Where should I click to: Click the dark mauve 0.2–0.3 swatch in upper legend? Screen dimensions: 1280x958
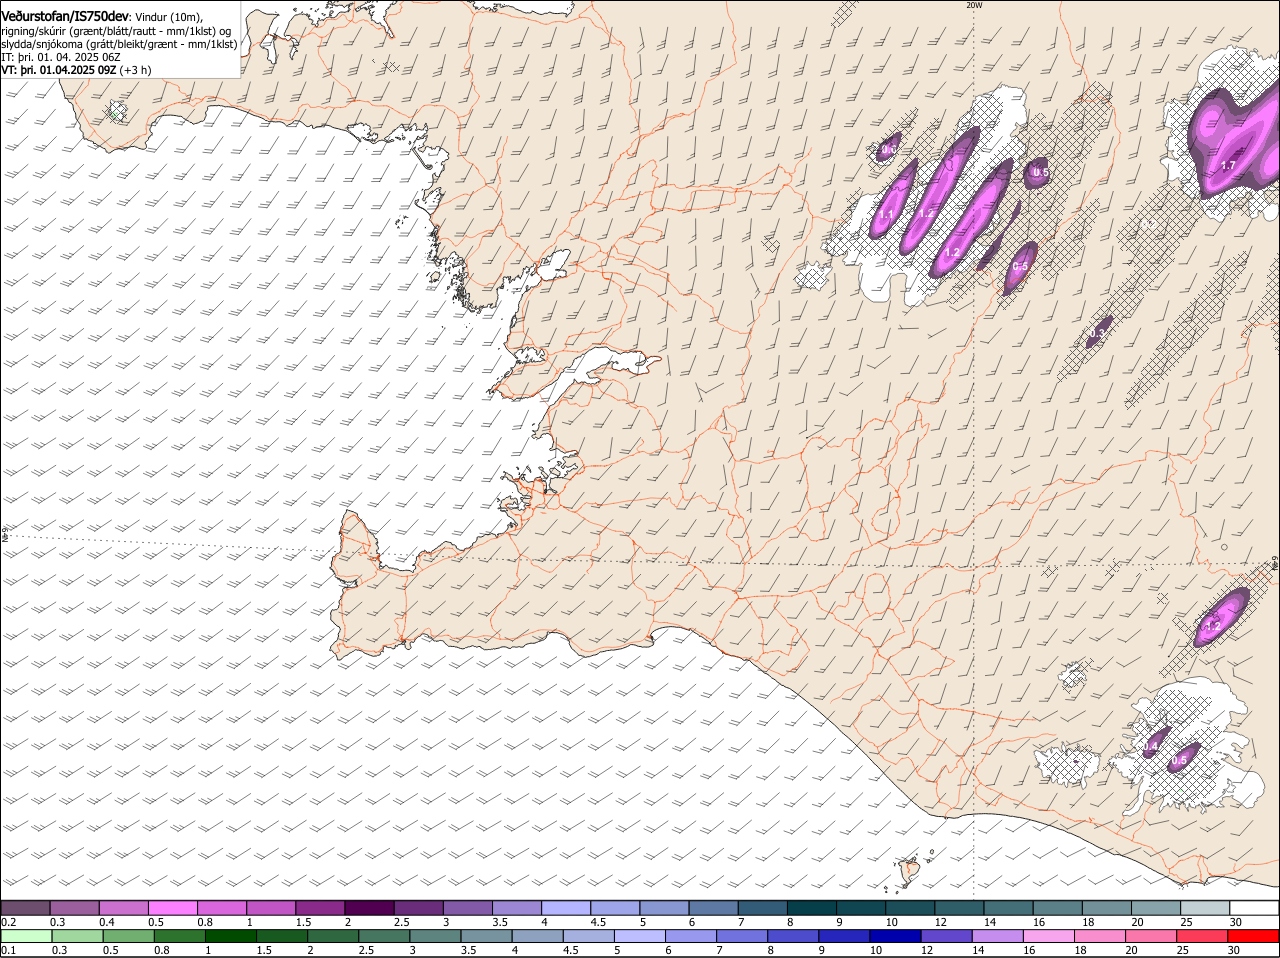click(25, 908)
